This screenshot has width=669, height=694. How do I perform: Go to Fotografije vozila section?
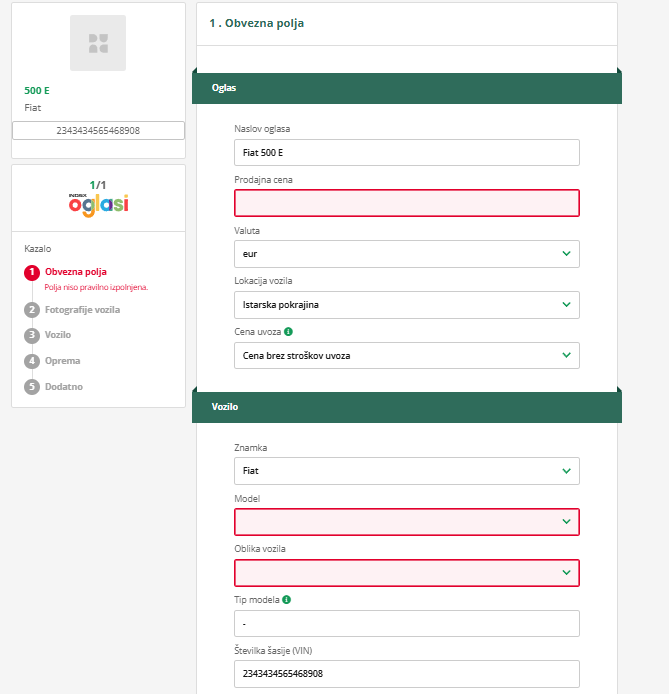tap(82, 310)
